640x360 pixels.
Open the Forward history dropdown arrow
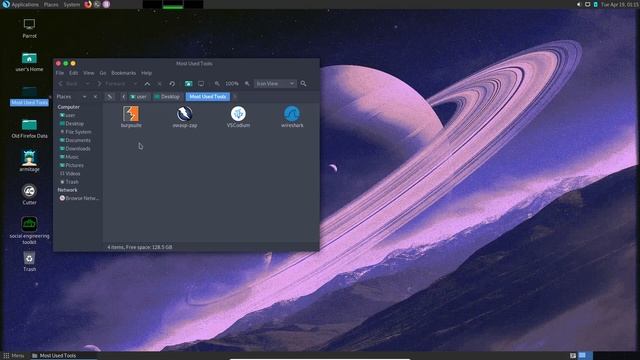(x=135, y=84)
